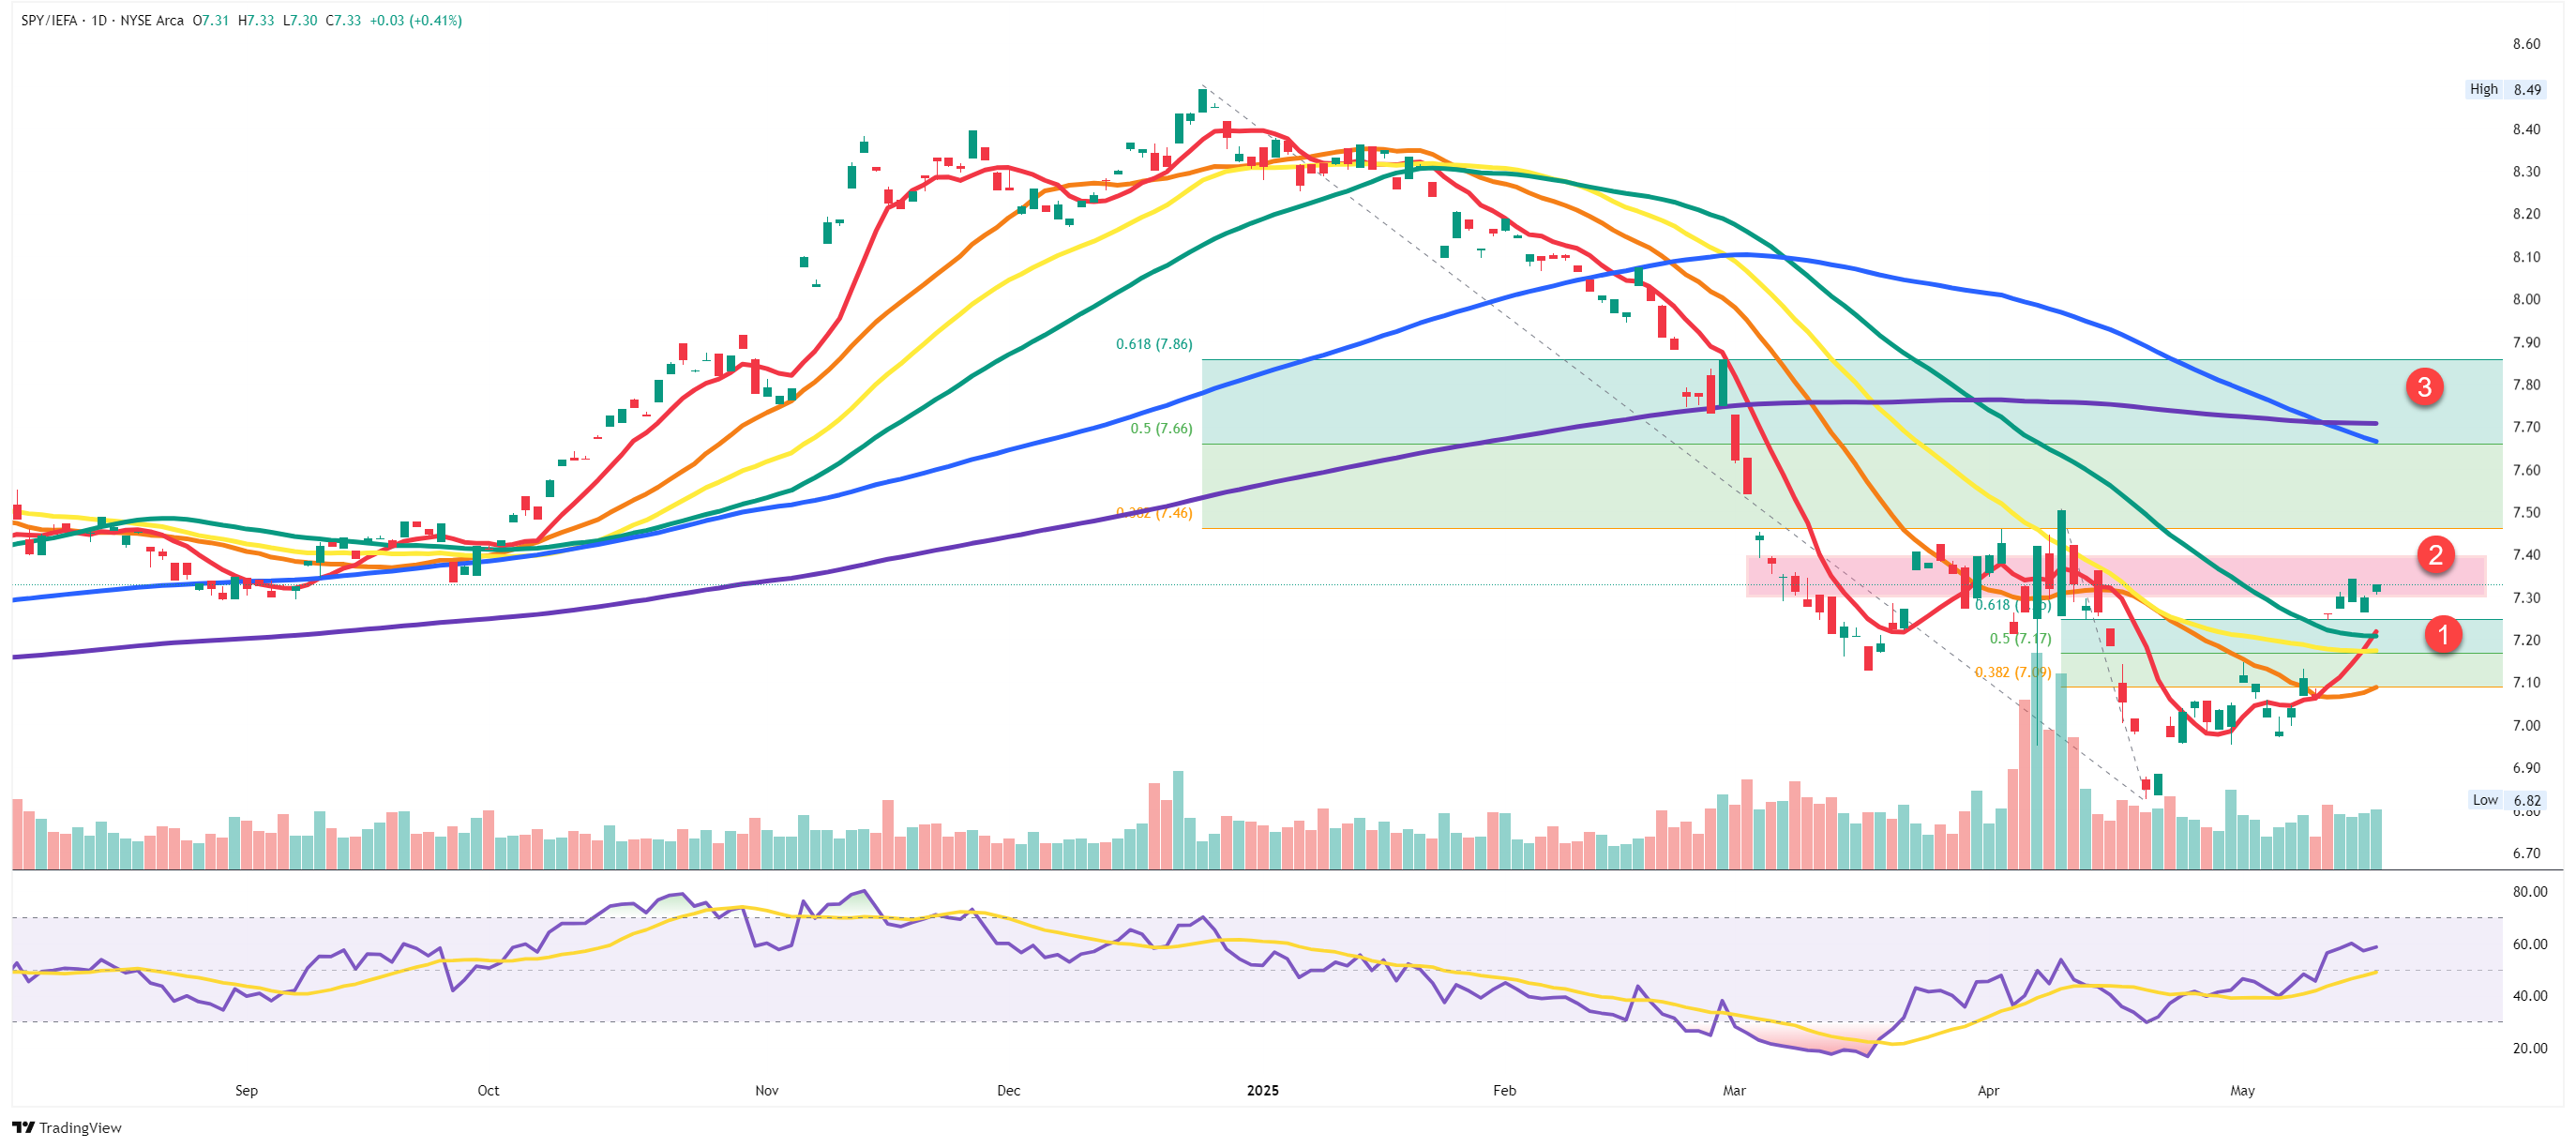Select the 0.618 (7.86) Fibonacci level label

click(x=1153, y=344)
